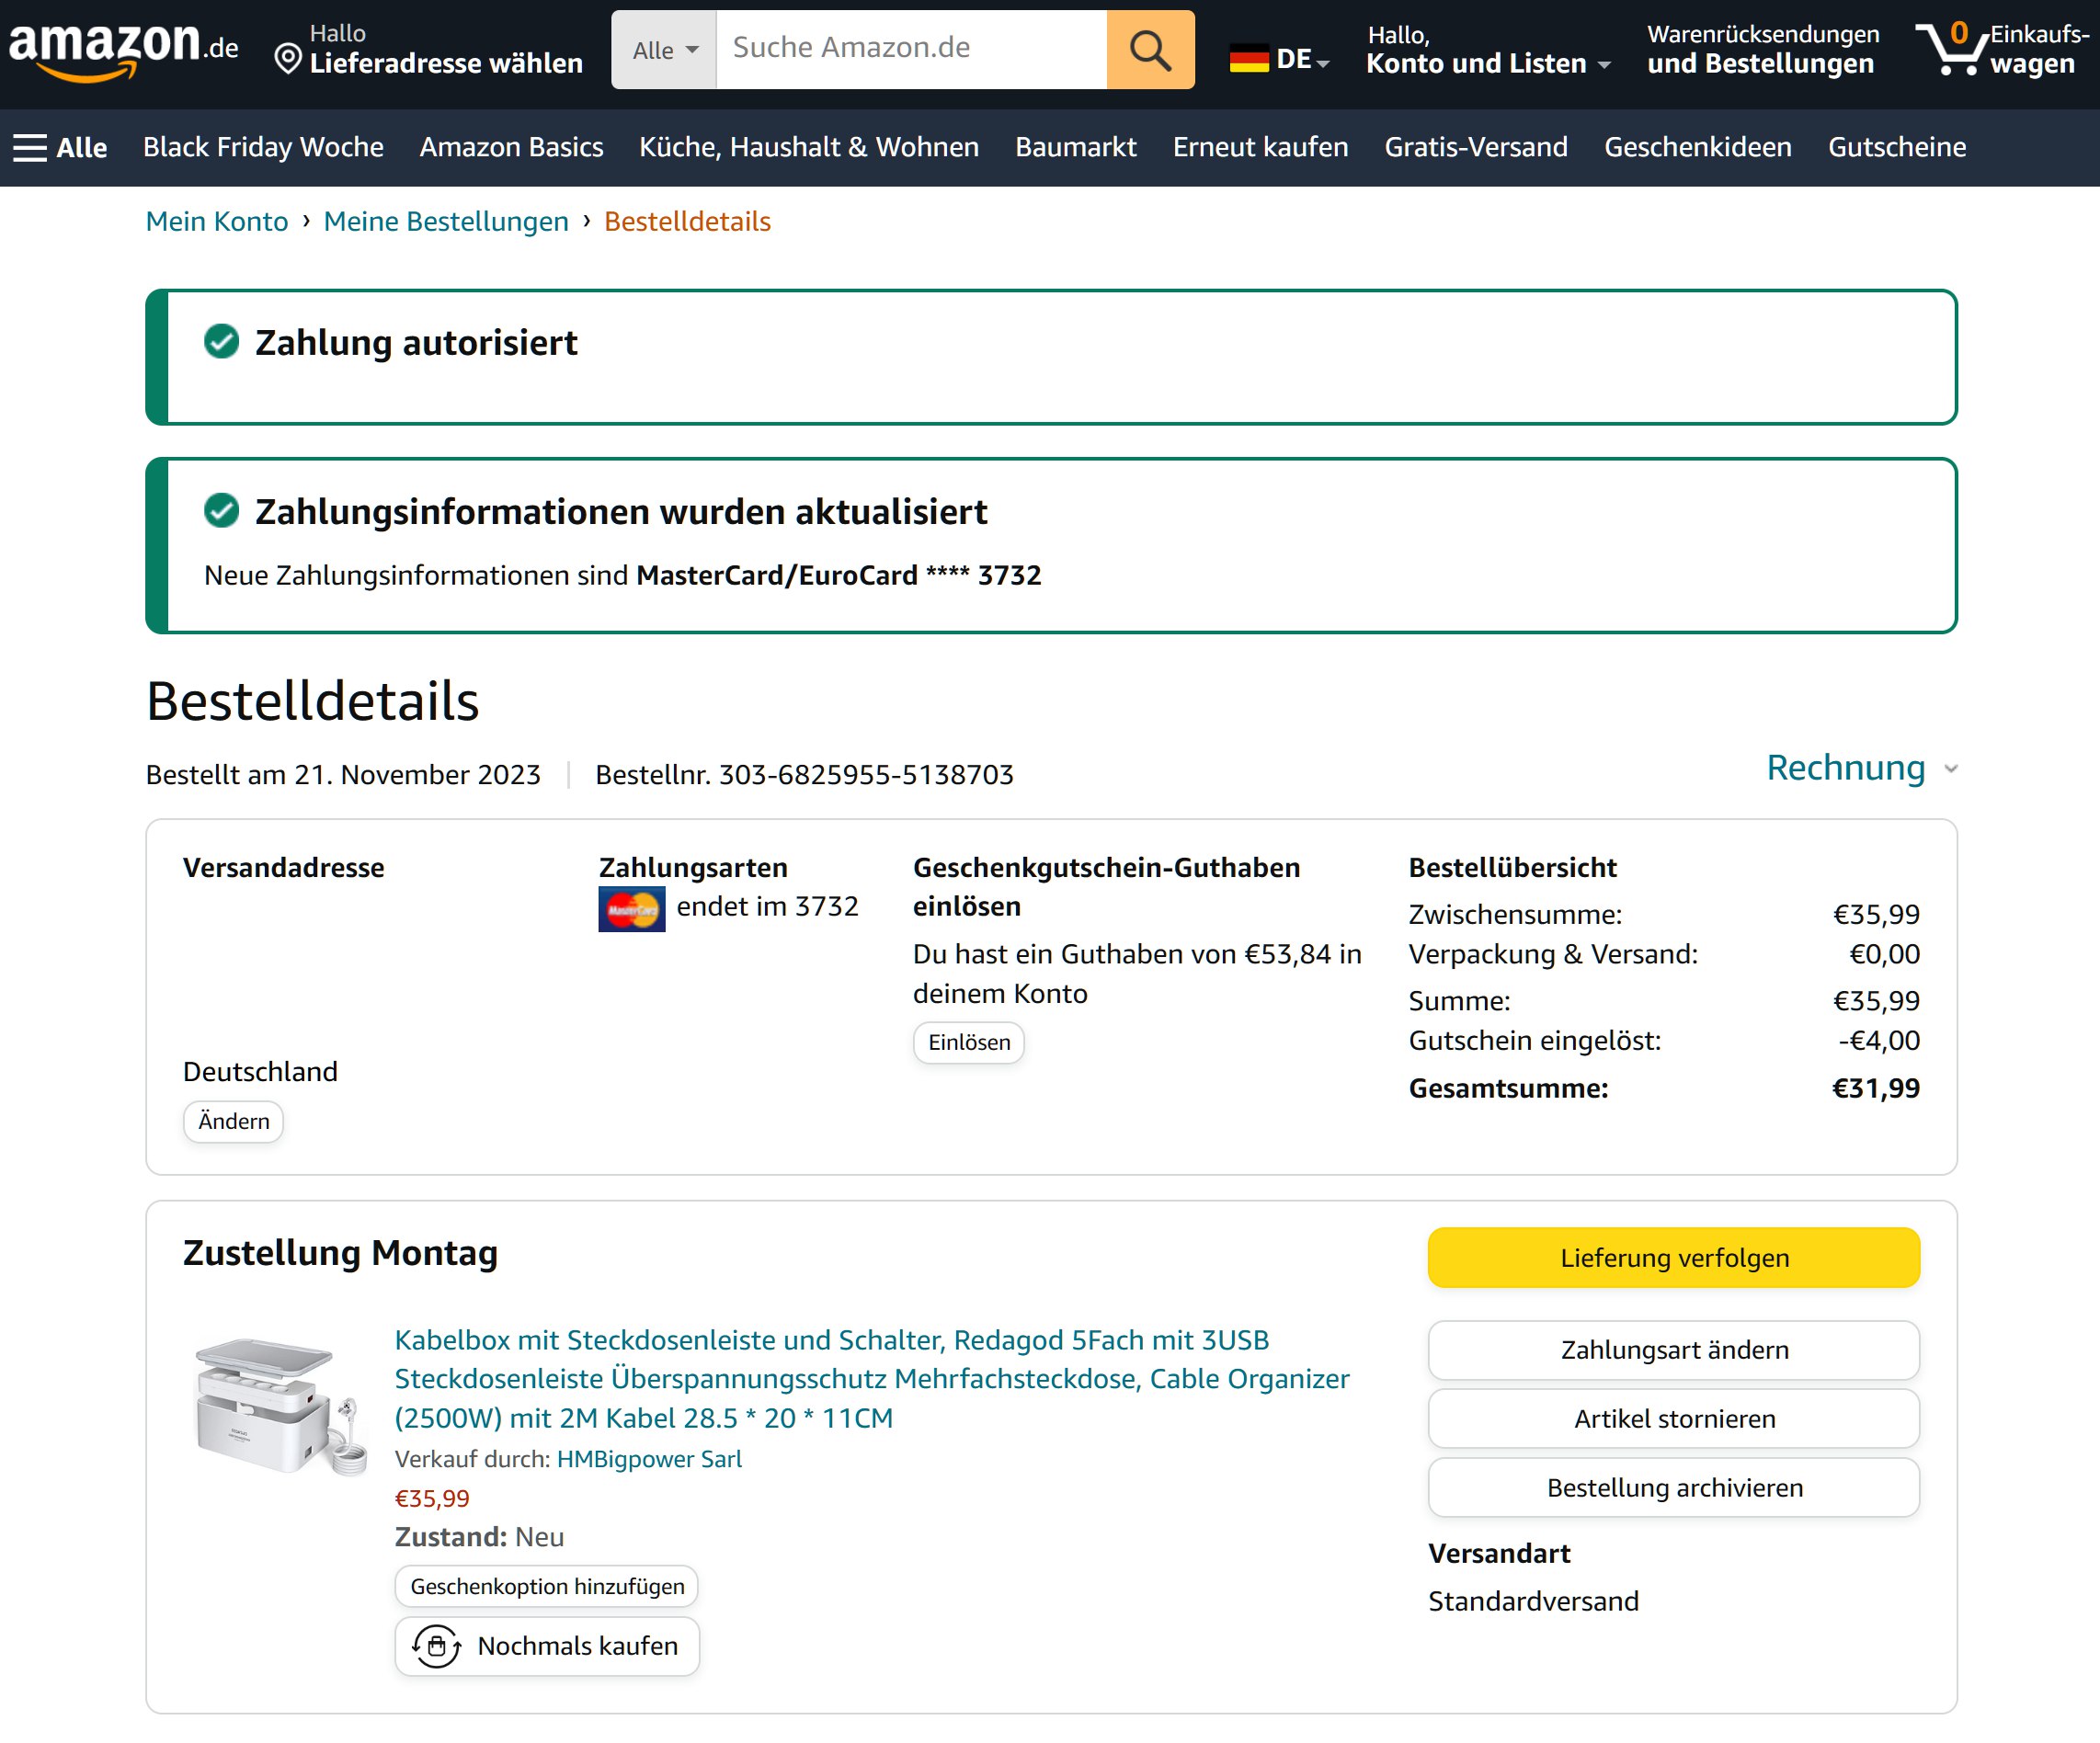Open Gutscheine navigation item
Viewport: 2100px width, 1743px height.
point(1896,147)
